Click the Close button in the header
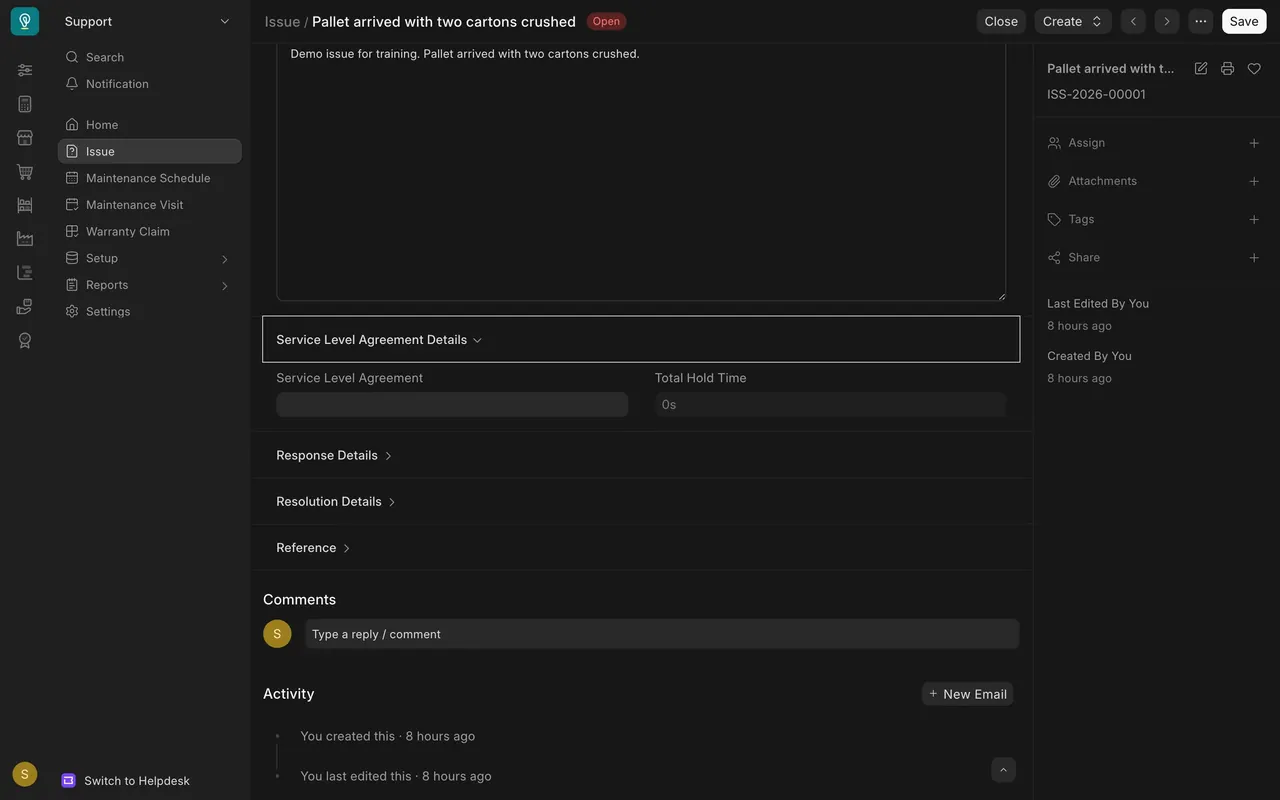The image size is (1280, 800). click(1001, 21)
